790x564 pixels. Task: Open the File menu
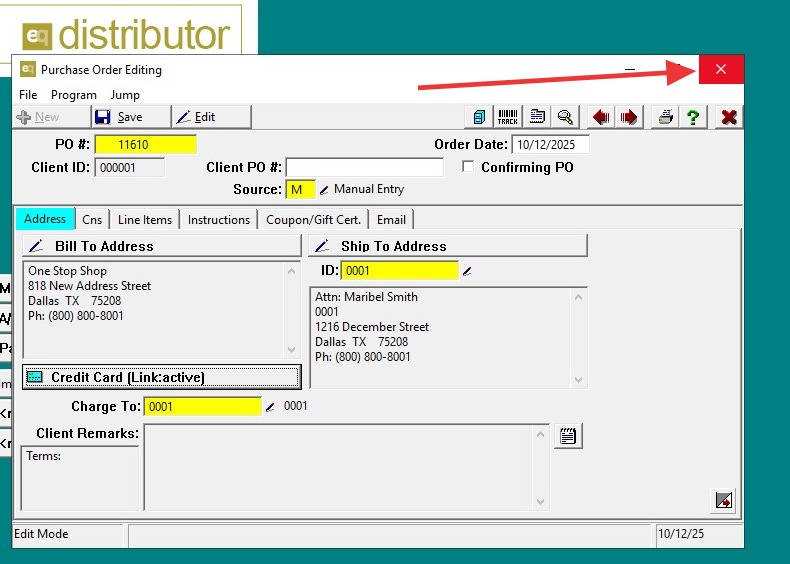28,95
